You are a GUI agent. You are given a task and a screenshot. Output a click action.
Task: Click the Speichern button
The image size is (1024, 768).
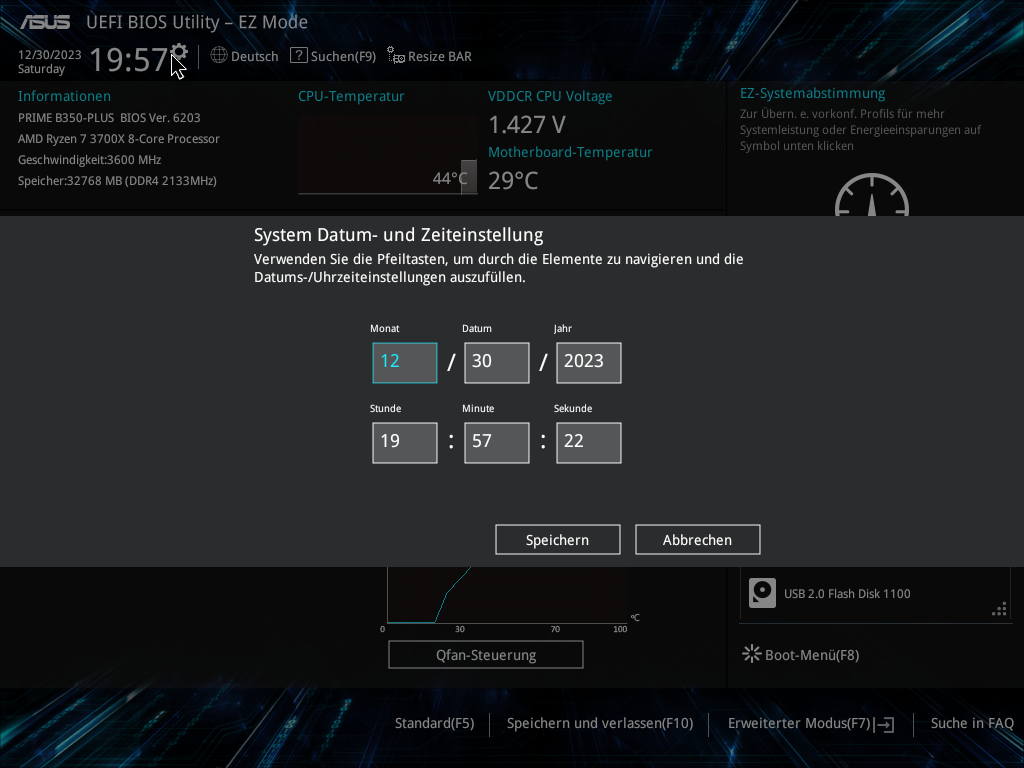(x=558, y=539)
